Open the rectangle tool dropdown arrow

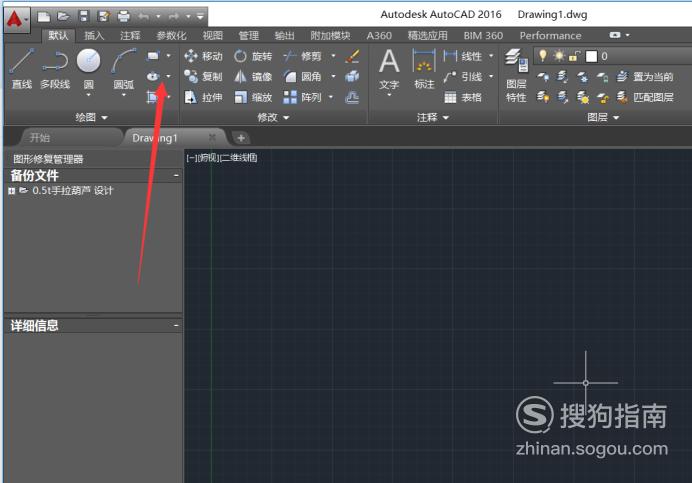pos(168,56)
